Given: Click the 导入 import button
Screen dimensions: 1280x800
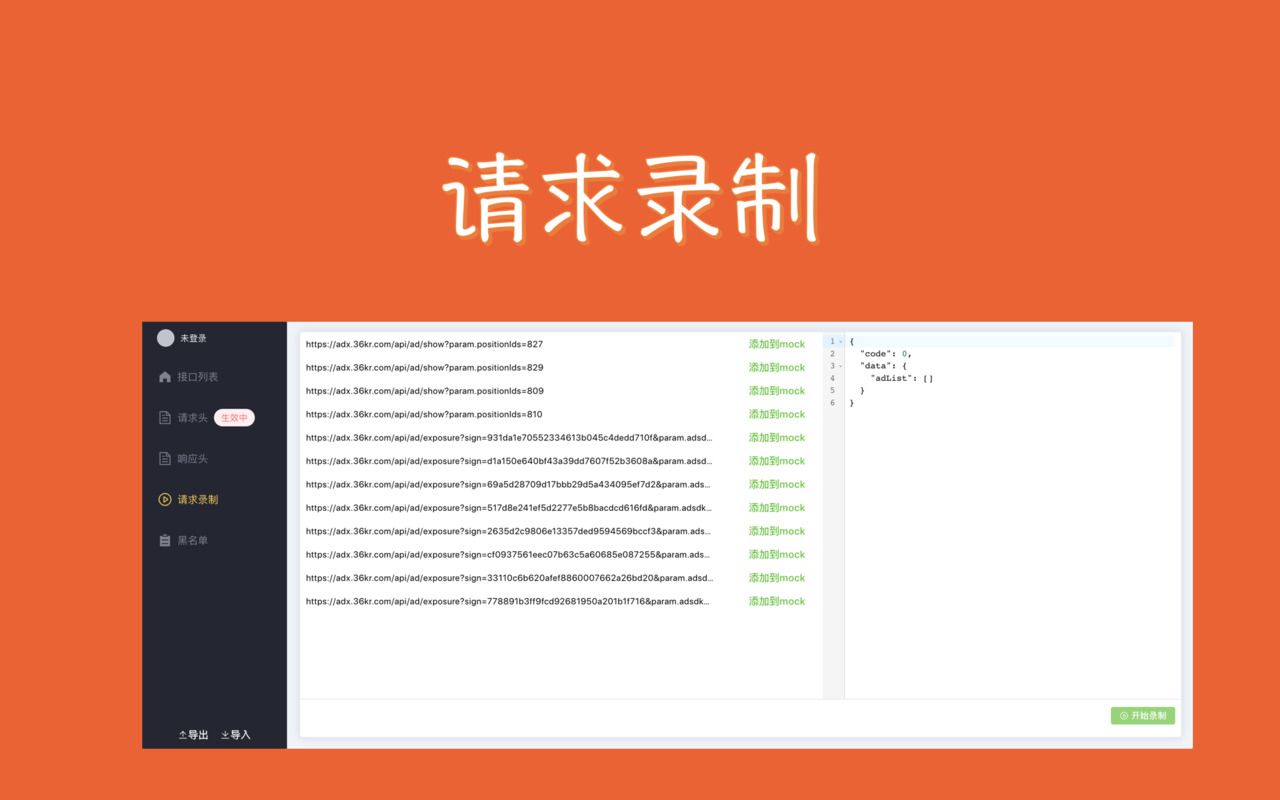Looking at the screenshot, I should click(236, 735).
